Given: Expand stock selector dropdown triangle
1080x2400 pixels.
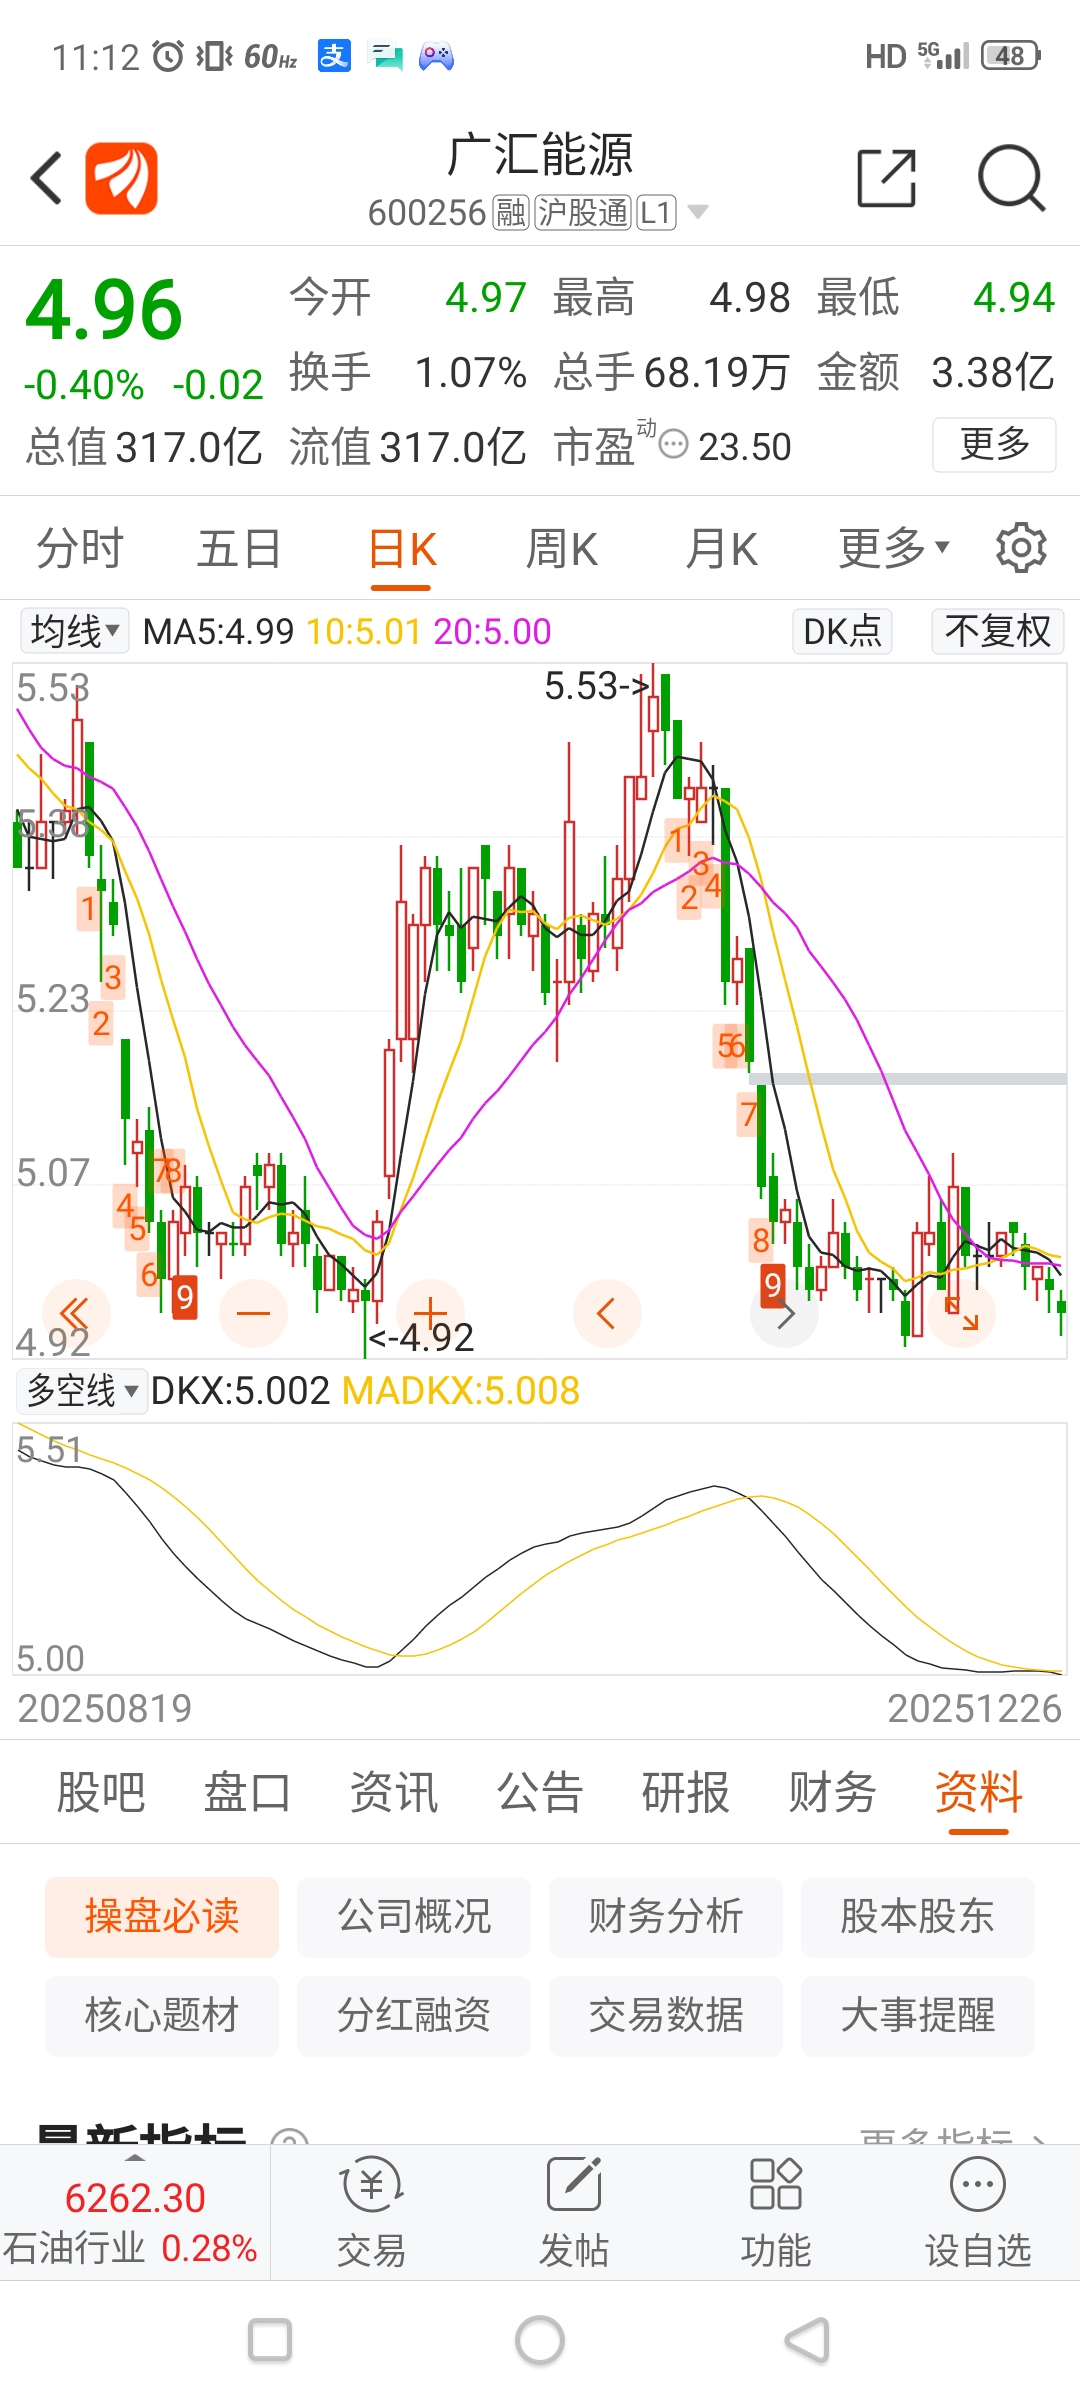Looking at the screenshot, I should point(698,212).
